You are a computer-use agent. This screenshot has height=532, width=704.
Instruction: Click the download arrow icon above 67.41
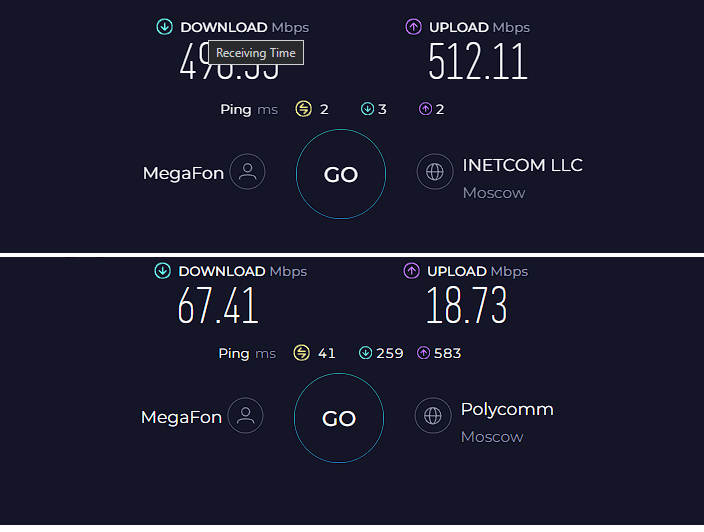coord(163,271)
